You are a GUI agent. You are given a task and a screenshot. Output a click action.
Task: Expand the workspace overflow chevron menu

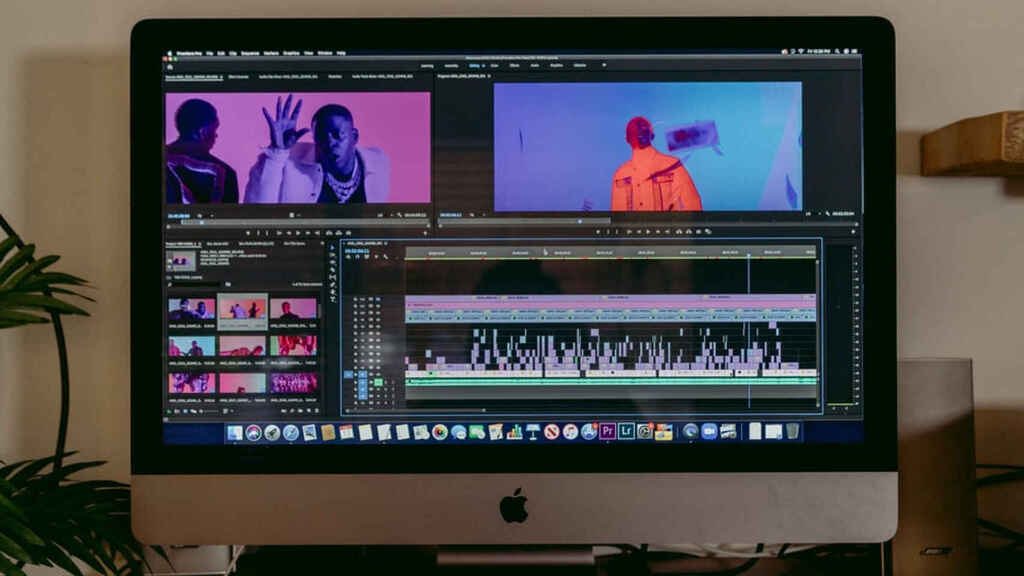[x=604, y=65]
